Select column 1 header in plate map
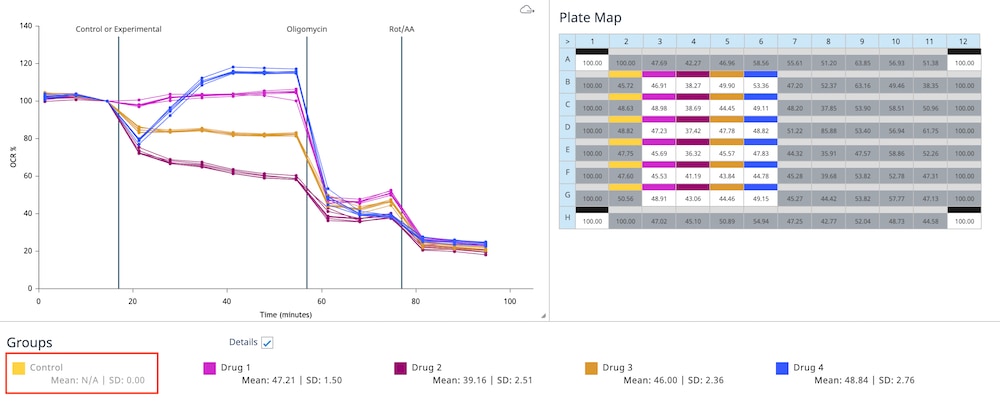Viewport: 1000px width, 413px height. pyautogui.click(x=593, y=41)
